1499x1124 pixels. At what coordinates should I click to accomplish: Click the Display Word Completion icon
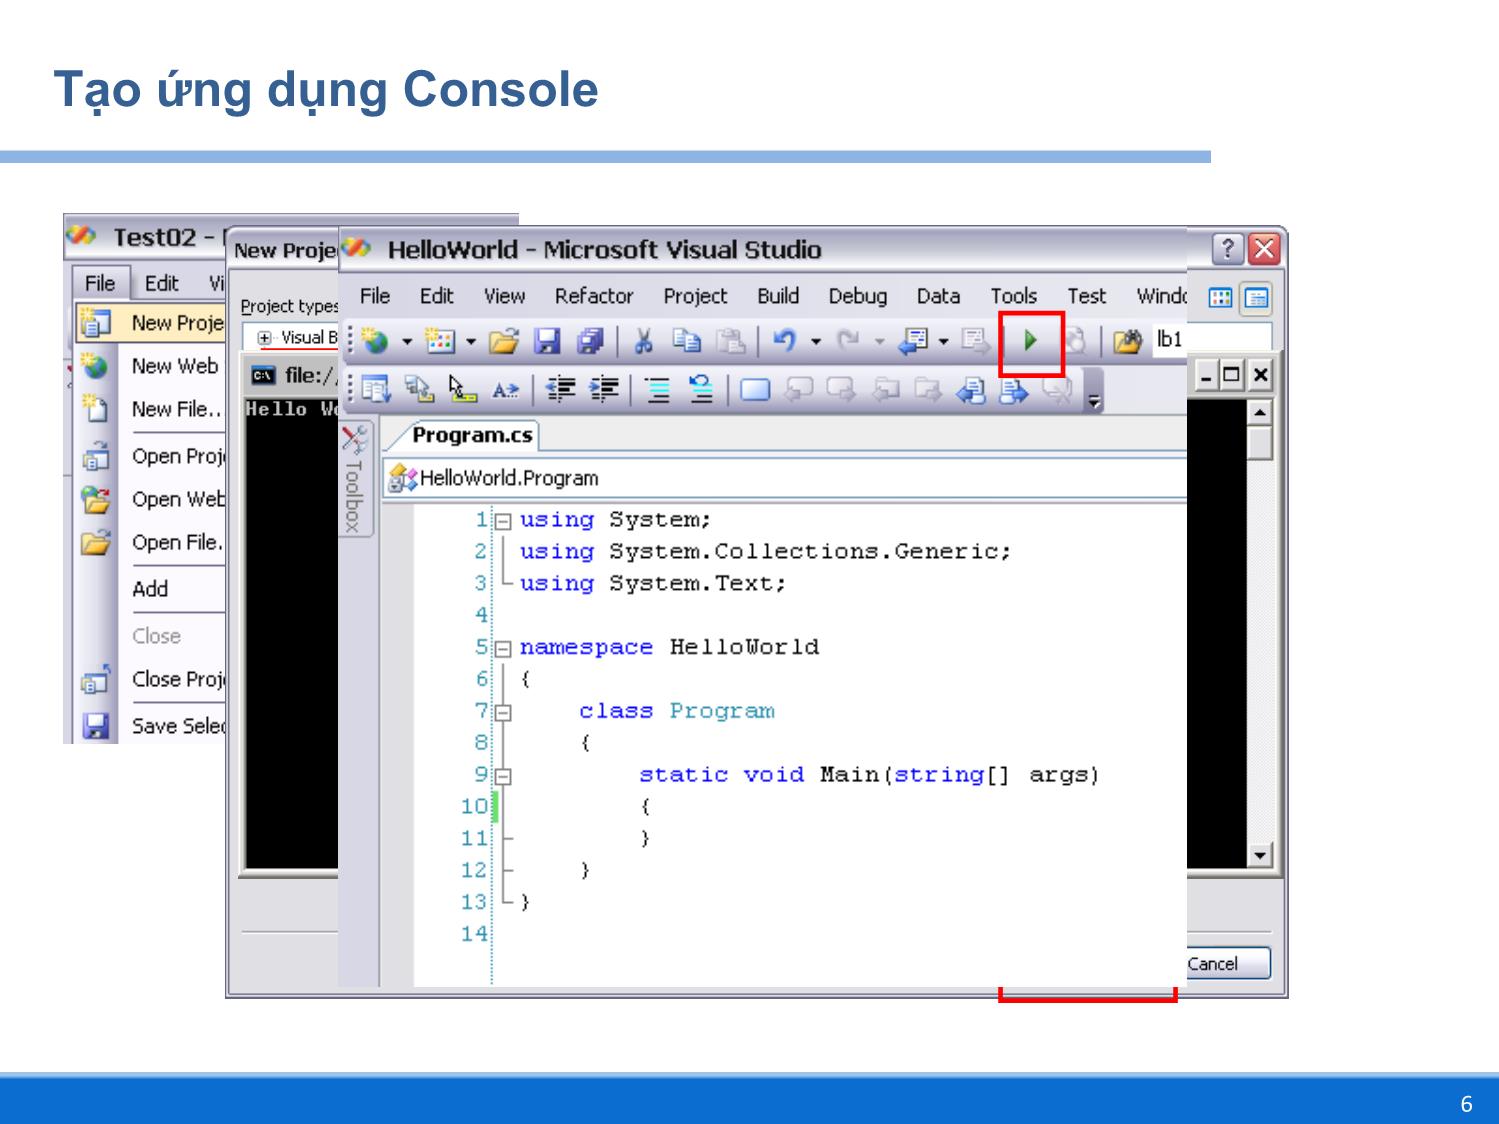pos(506,389)
